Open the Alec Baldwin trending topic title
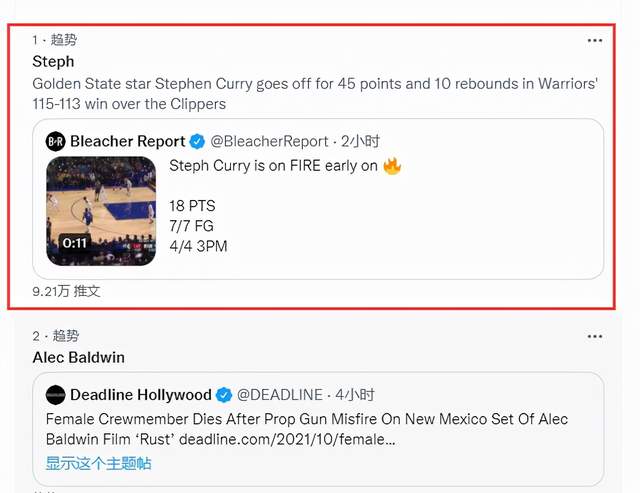Screen dimensions: 640x493 pyautogui.click(x=78, y=357)
